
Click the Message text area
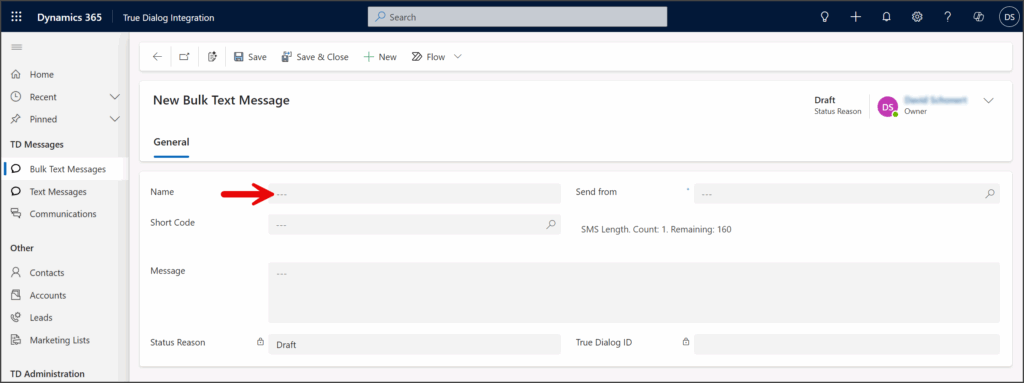(x=633, y=292)
